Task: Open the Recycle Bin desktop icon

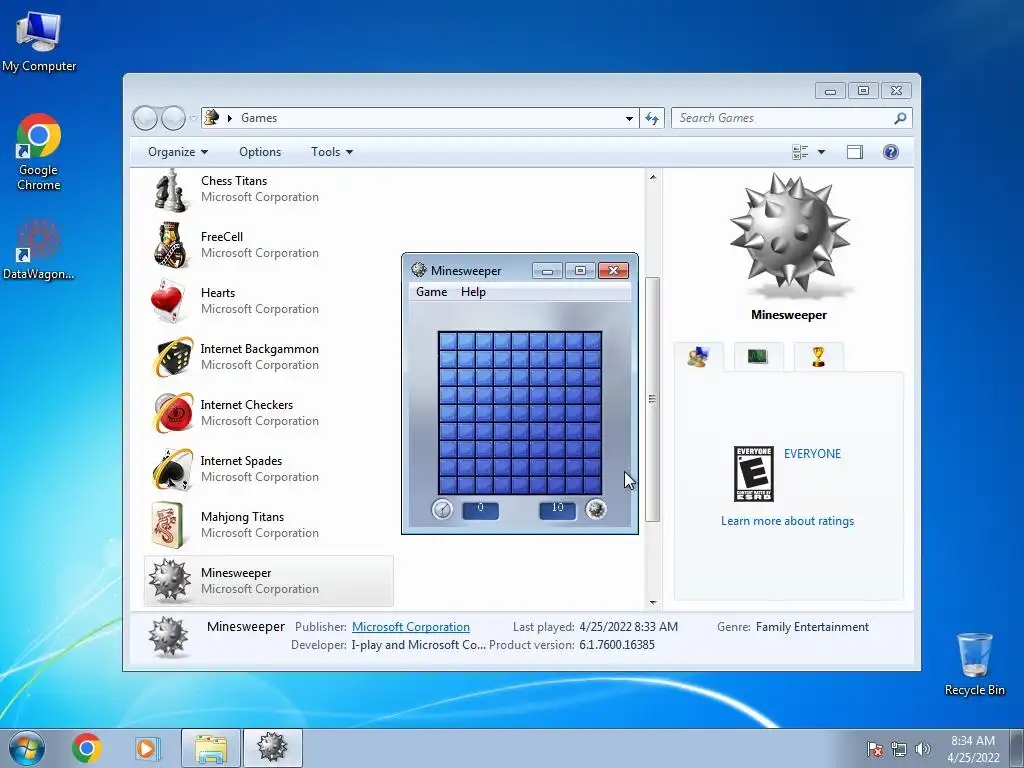Action: click(974, 664)
